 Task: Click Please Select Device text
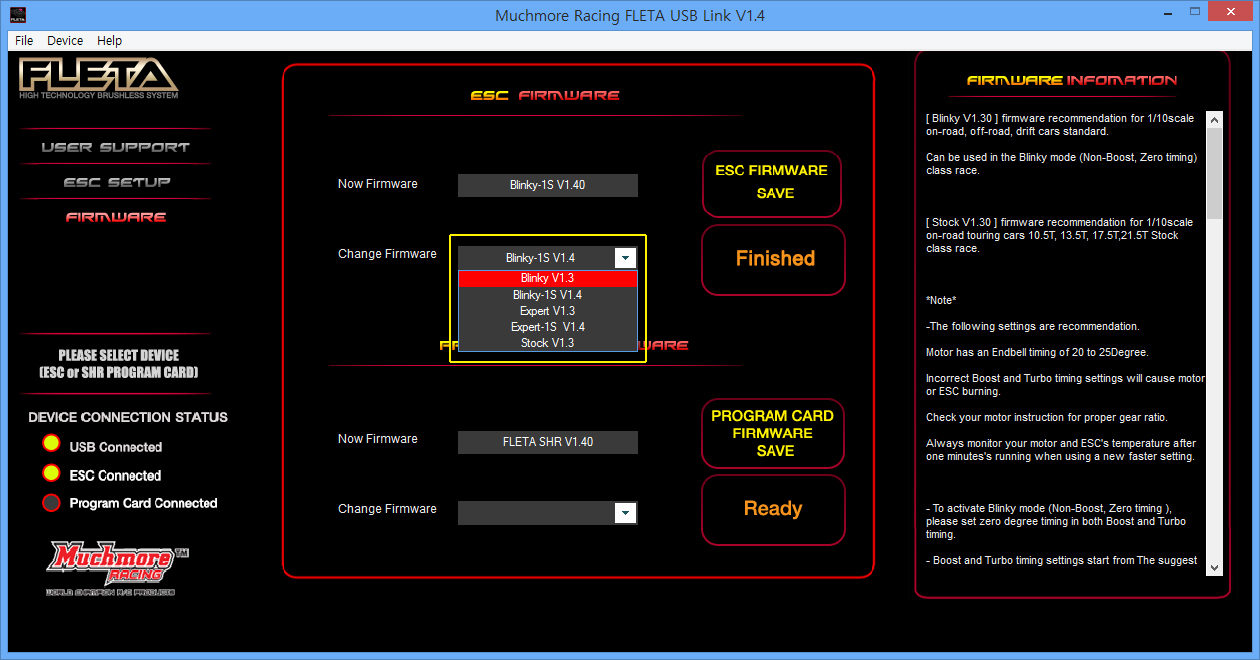pyautogui.click(x=118, y=364)
